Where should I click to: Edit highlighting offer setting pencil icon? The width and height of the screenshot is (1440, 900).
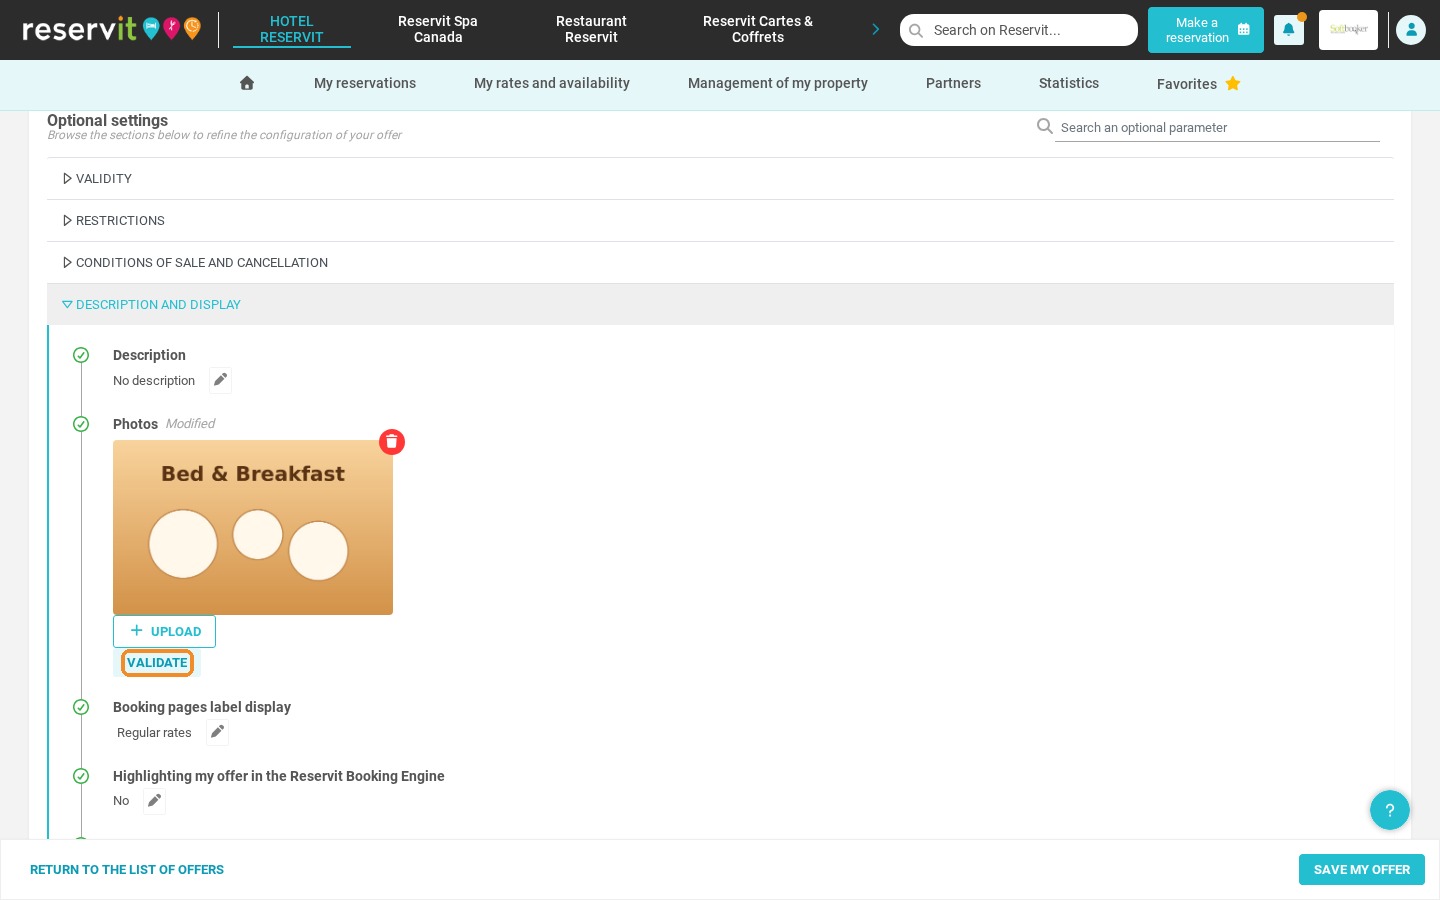(x=154, y=801)
